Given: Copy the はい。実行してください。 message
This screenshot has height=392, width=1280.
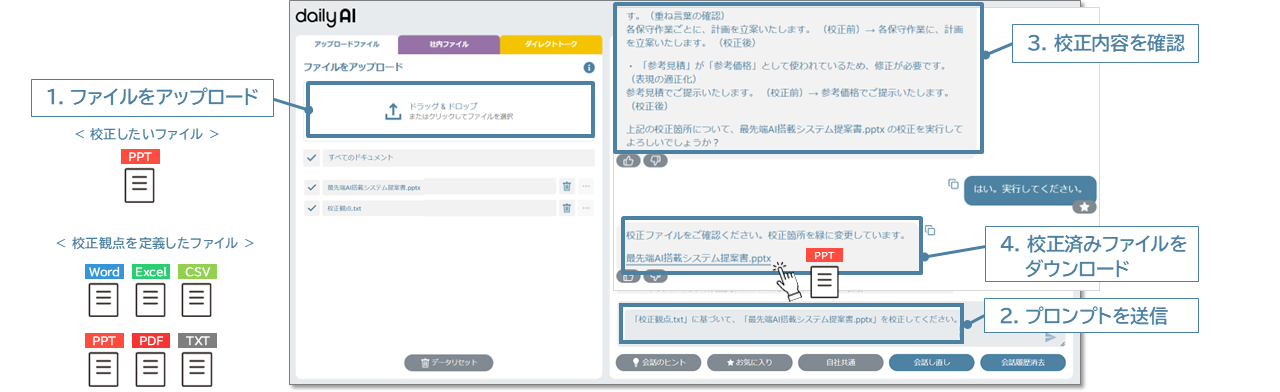Looking at the screenshot, I should tap(953, 184).
